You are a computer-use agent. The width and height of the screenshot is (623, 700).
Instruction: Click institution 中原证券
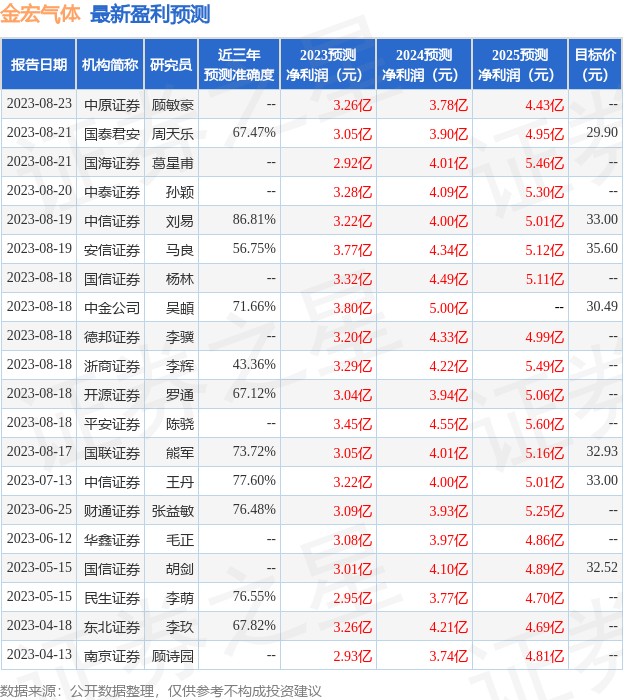click(x=112, y=105)
